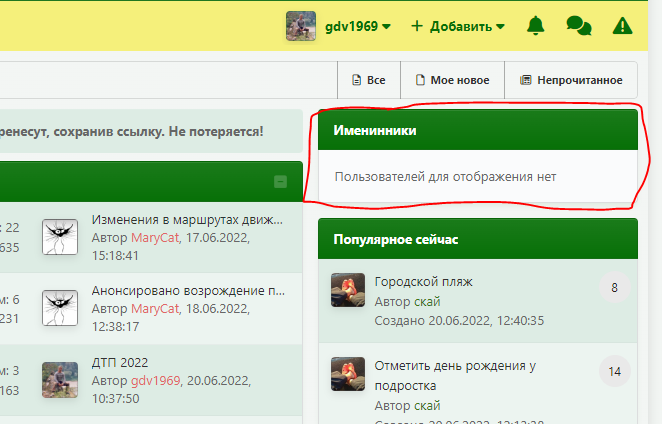
Task: Open Анонсировано возрождение topic link
Action: point(188,291)
